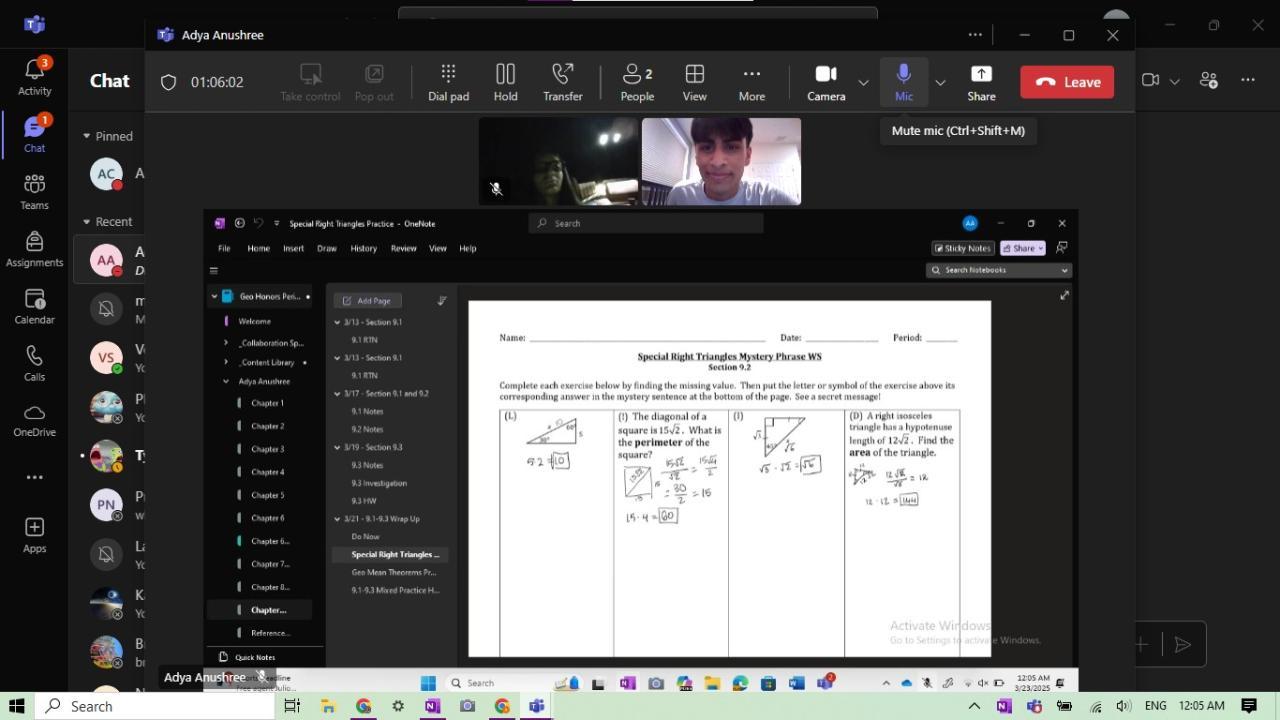Screen dimensions: 1280x720
Task: Open the Teams section in sidebar
Action: click(34, 191)
